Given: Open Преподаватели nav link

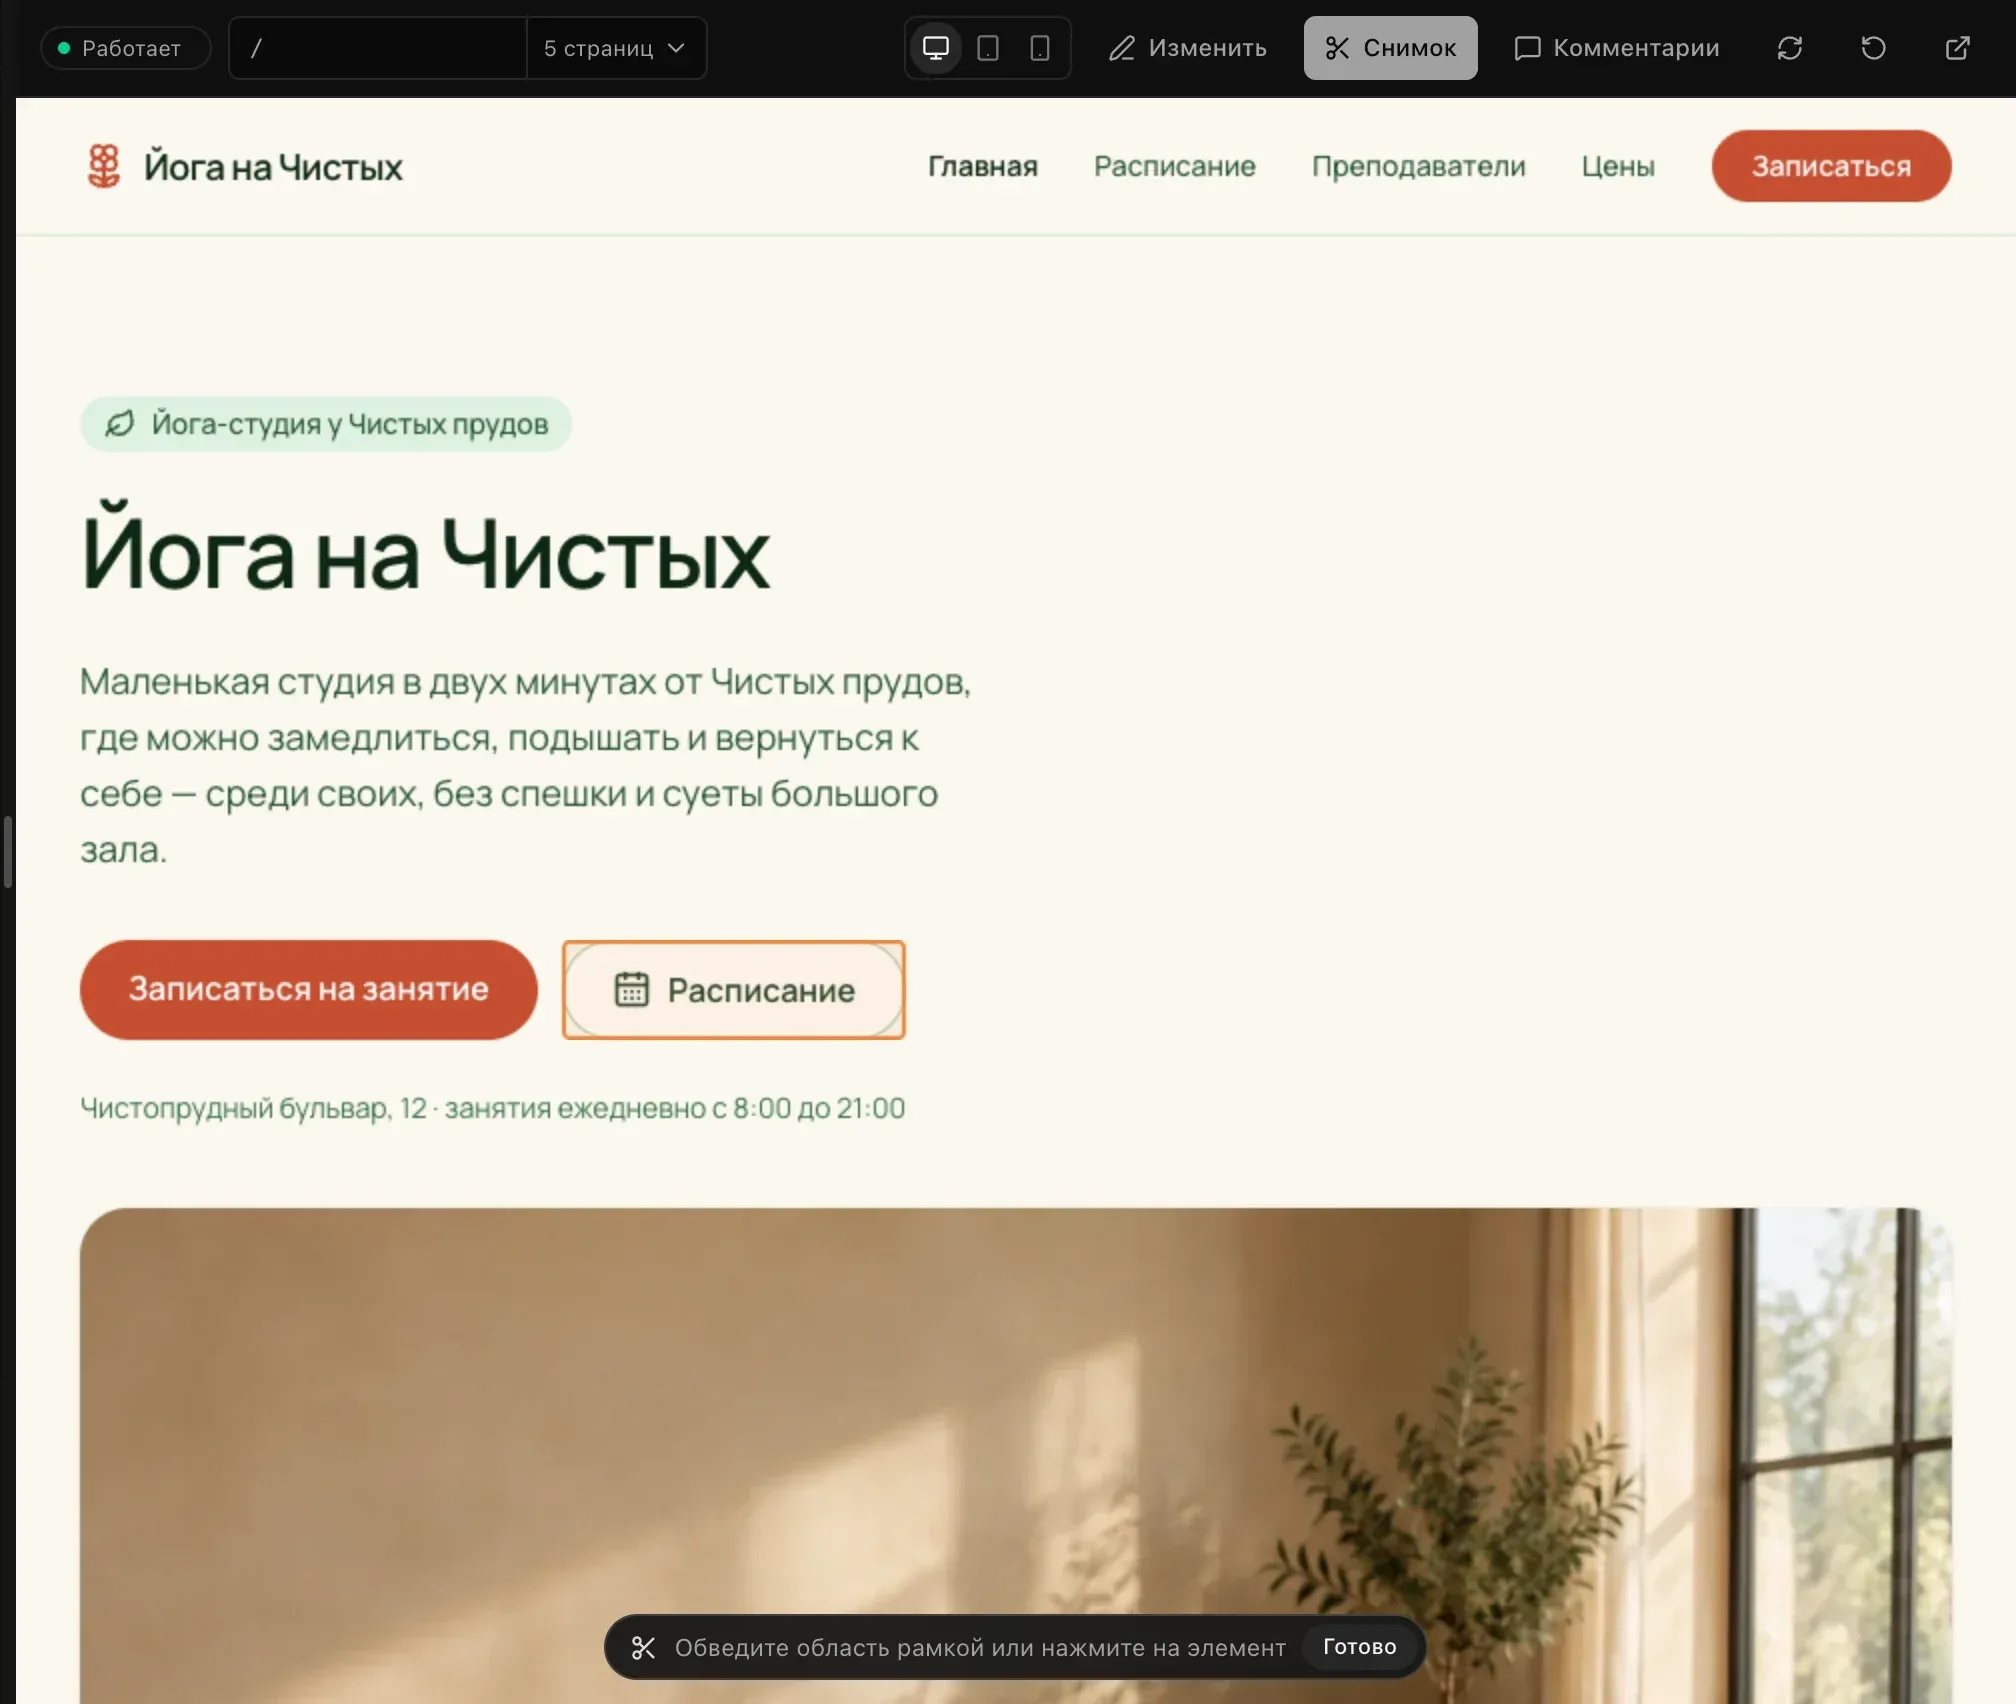Looking at the screenshot, I should click(1418, 166).
